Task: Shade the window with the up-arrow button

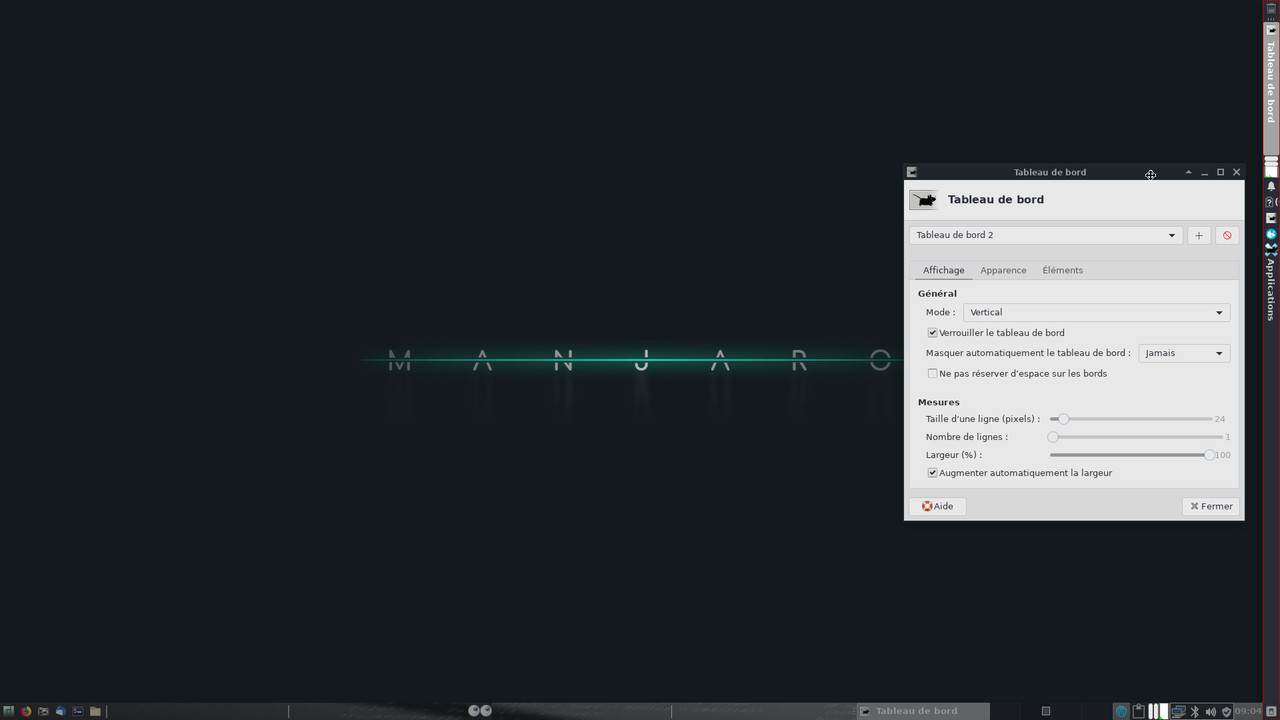Action: pyautogui.click(x=1188, y=172)
